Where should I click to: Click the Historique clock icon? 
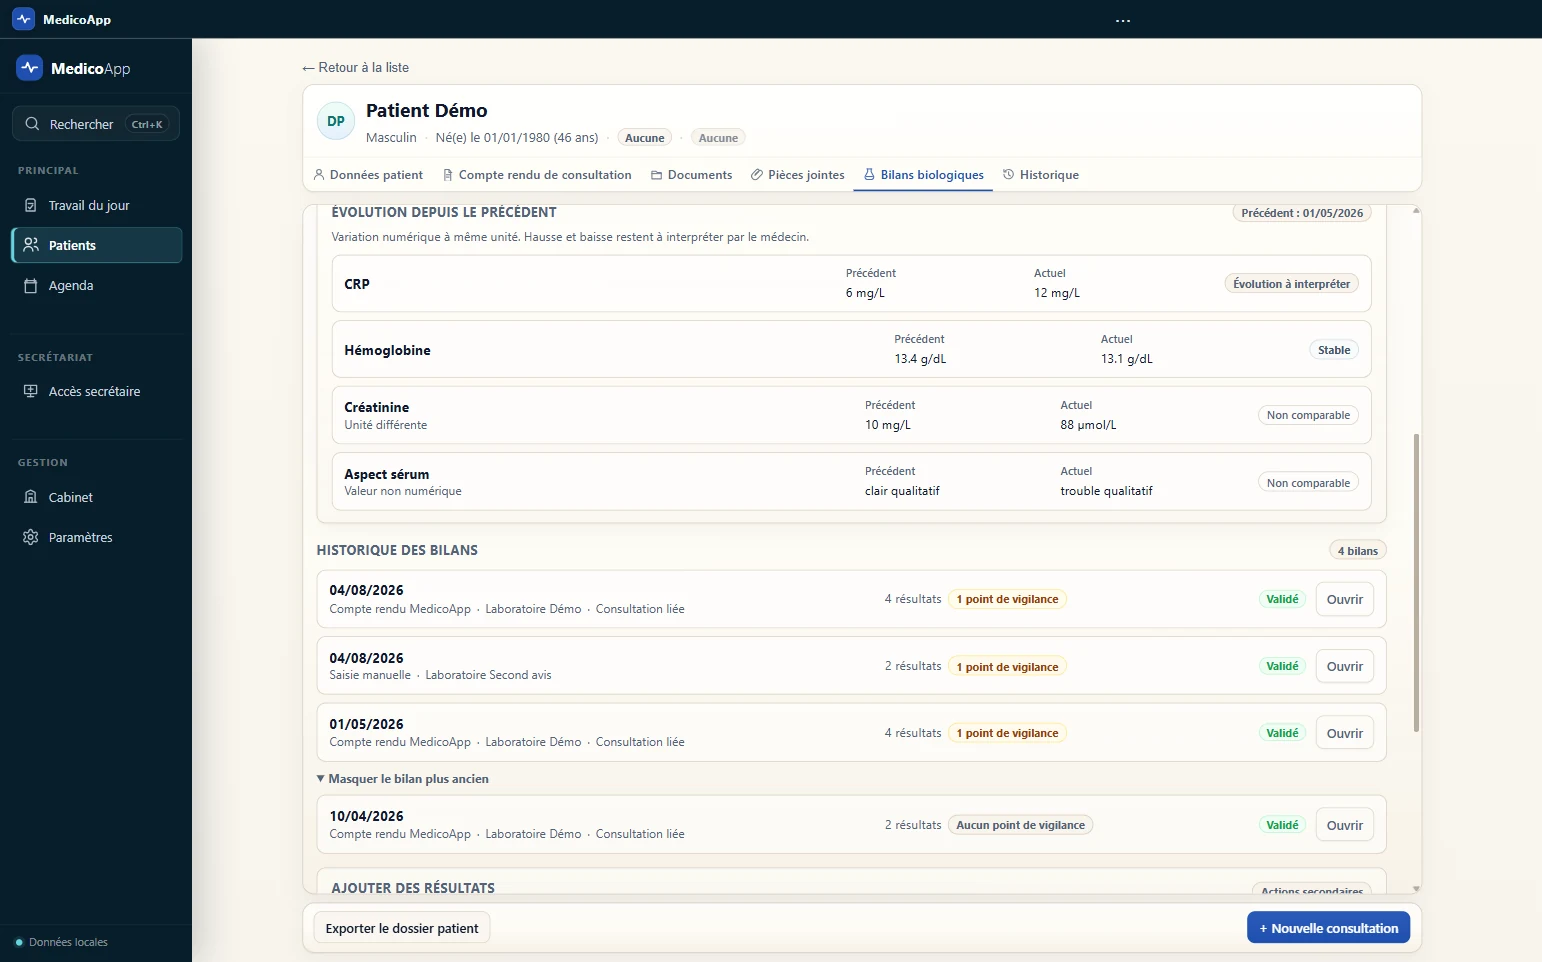coord(1009,174)
